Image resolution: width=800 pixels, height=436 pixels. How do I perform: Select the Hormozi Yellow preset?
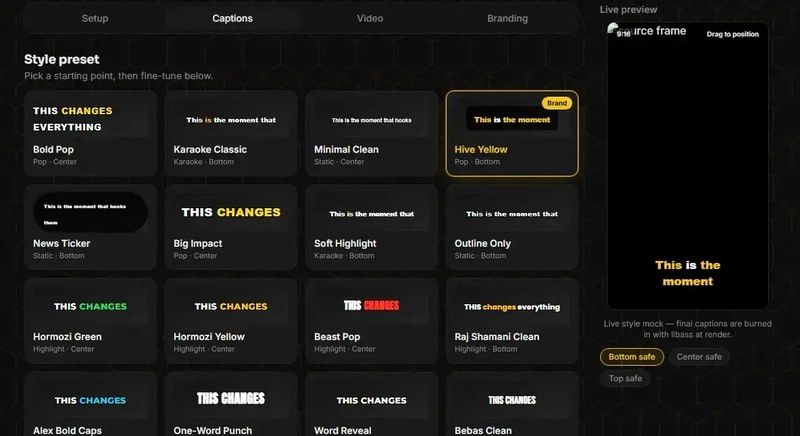tap(231, 321)
